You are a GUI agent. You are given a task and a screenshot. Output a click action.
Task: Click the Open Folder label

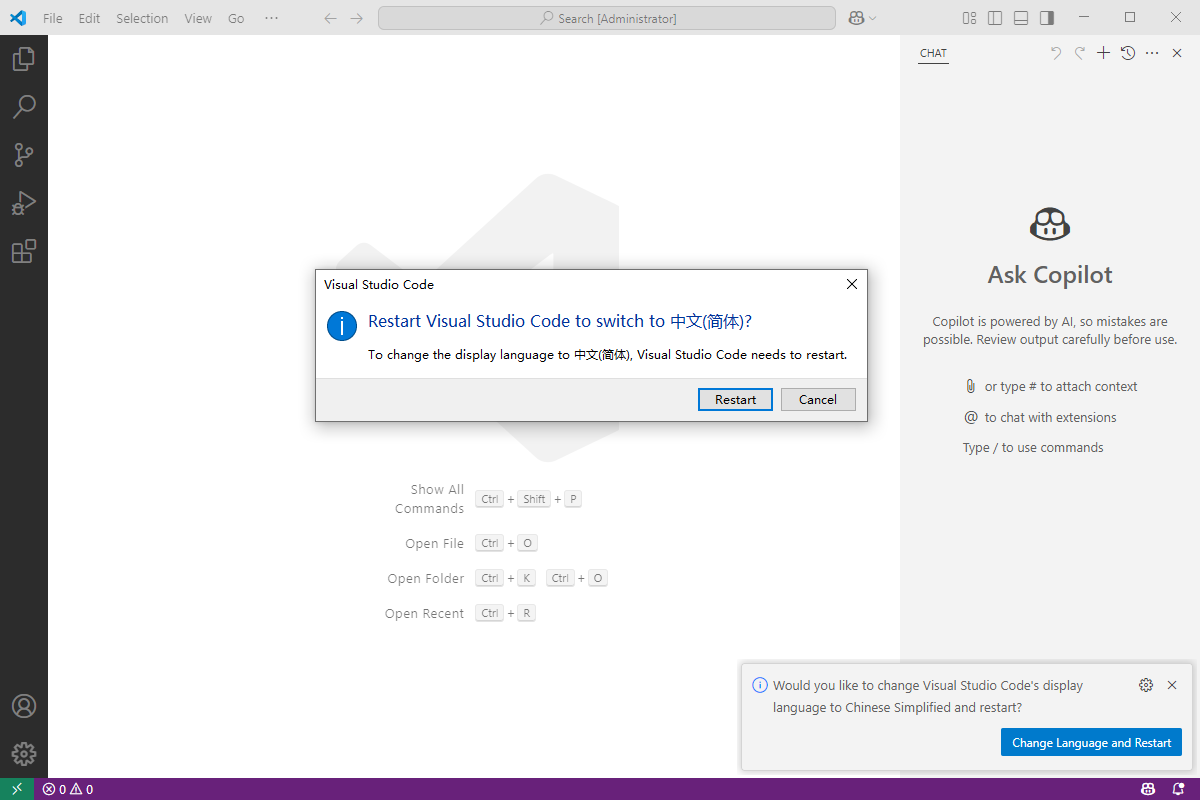click(x=426, y=578)
